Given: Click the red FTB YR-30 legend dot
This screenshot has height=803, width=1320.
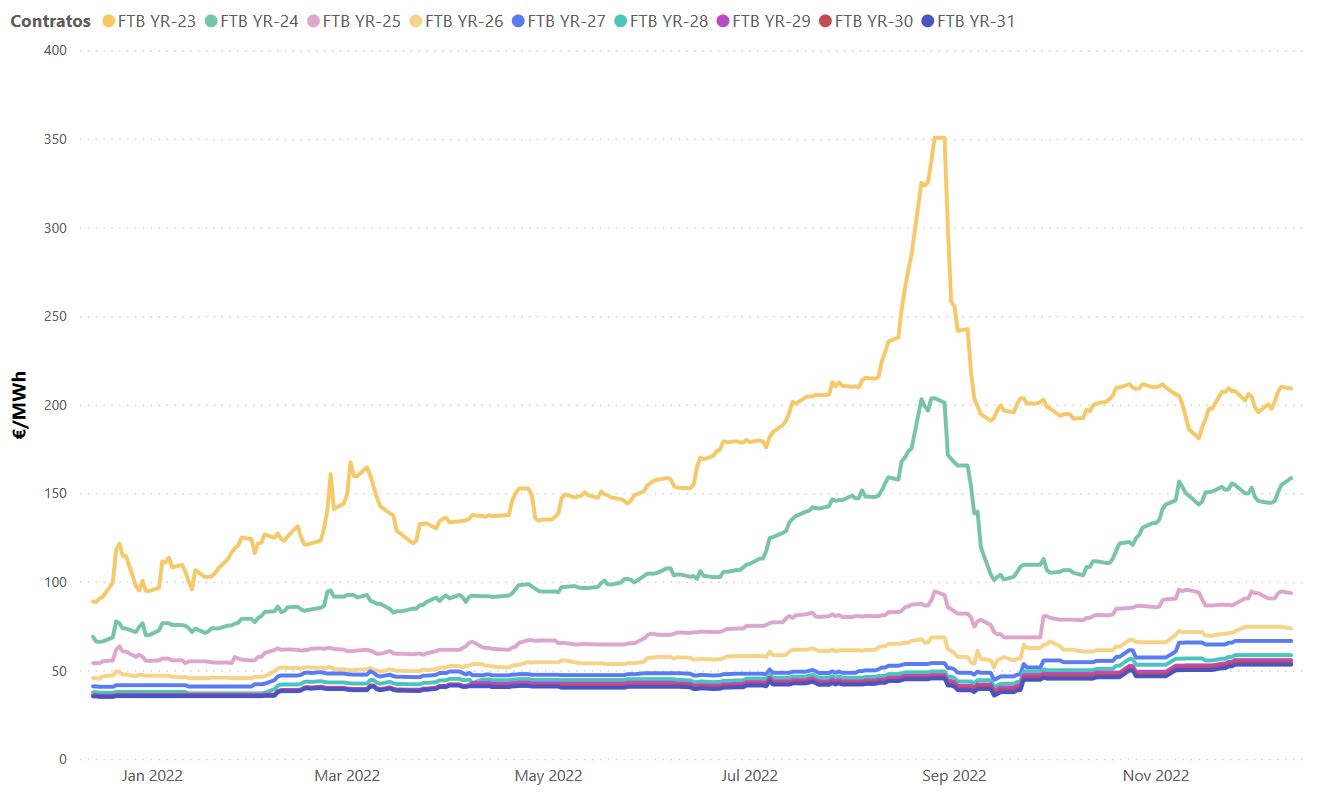Looking at the screenshot, I should click(825, 21).
